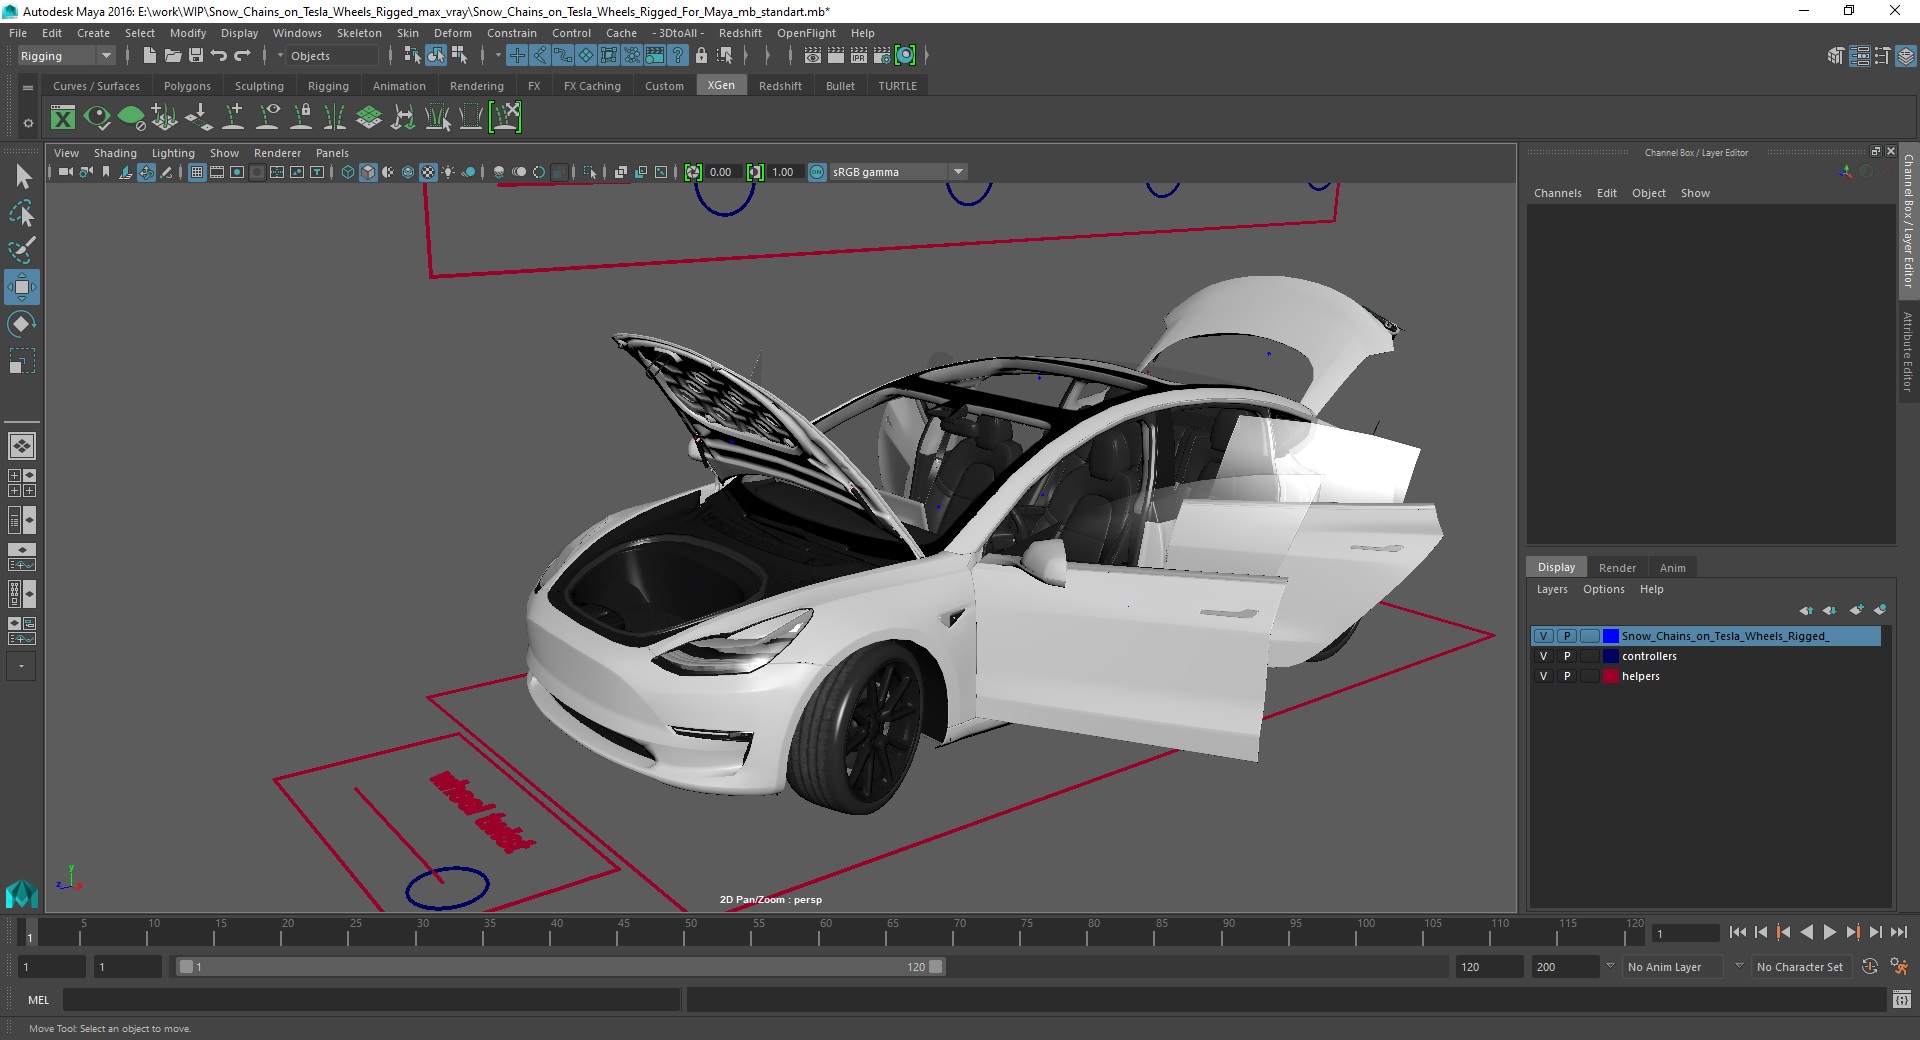
Task: Open the Objects selection mask dropdown
Action: click(x=332, y=56)
